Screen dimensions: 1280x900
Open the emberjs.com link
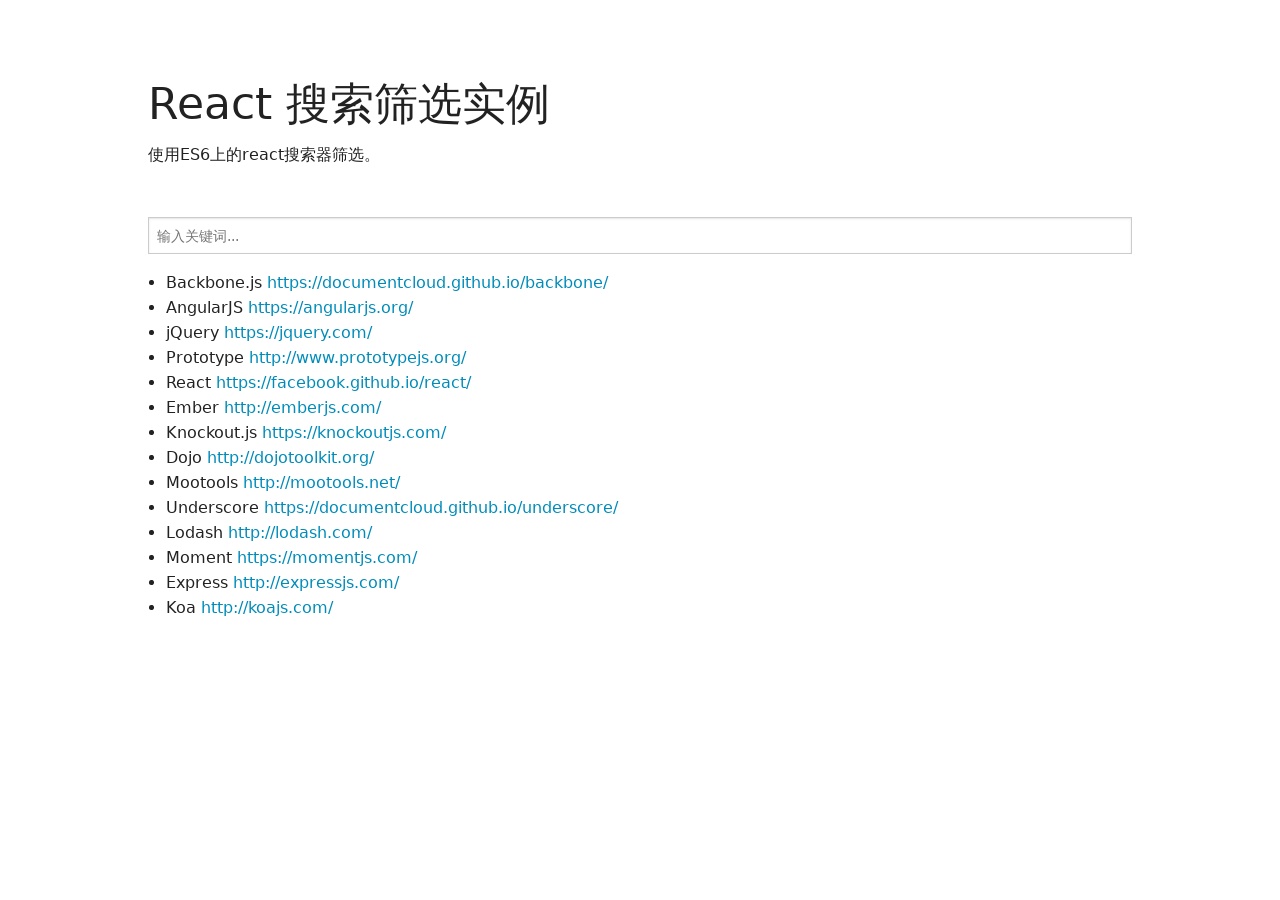[x=302, y=407]
